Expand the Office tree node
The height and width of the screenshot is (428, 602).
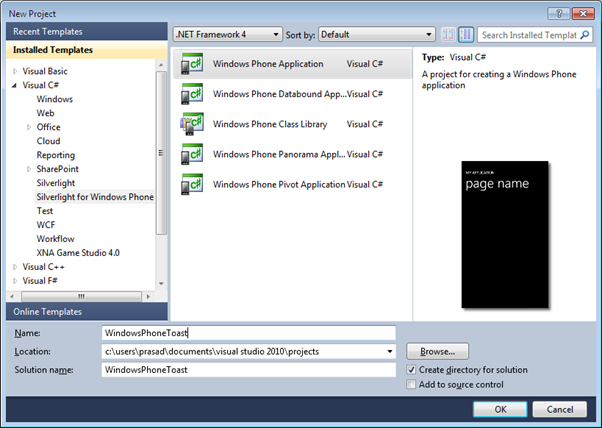pyautogui.click(x=29, y=127)
